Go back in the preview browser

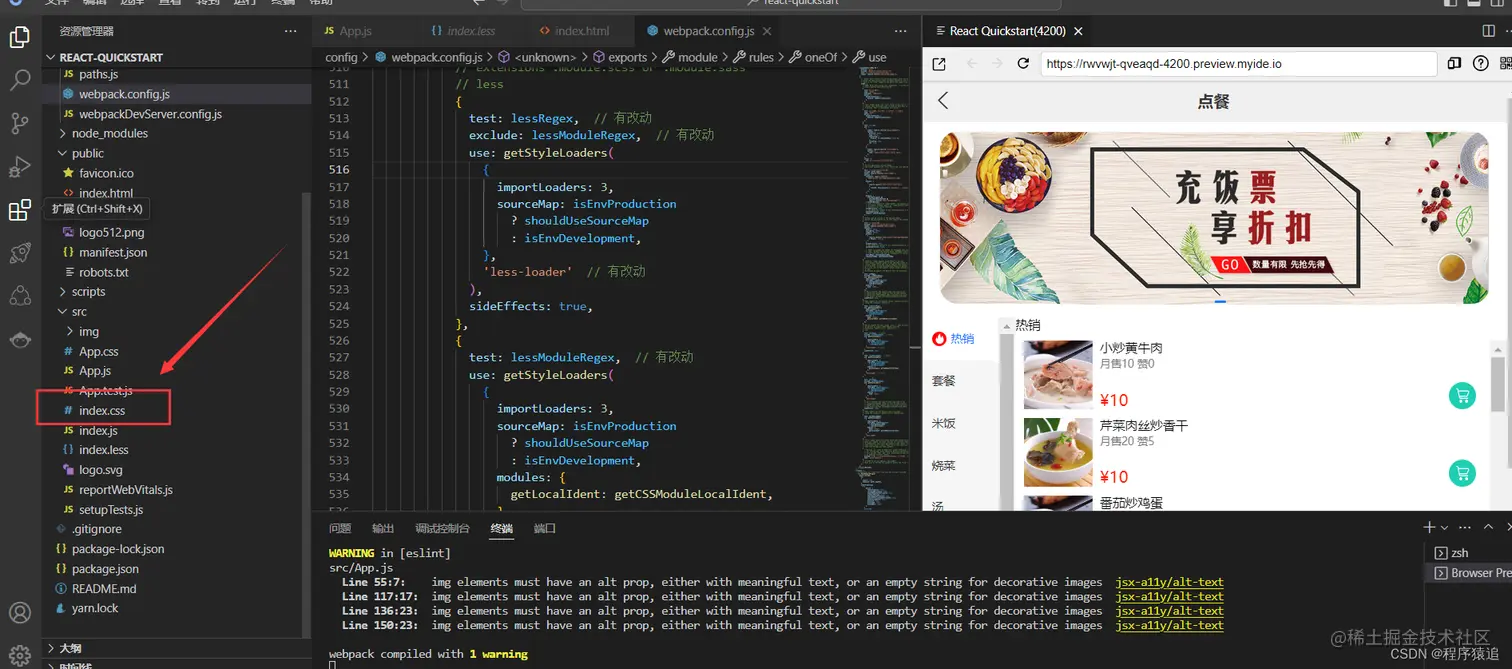[x=970, y=64]
